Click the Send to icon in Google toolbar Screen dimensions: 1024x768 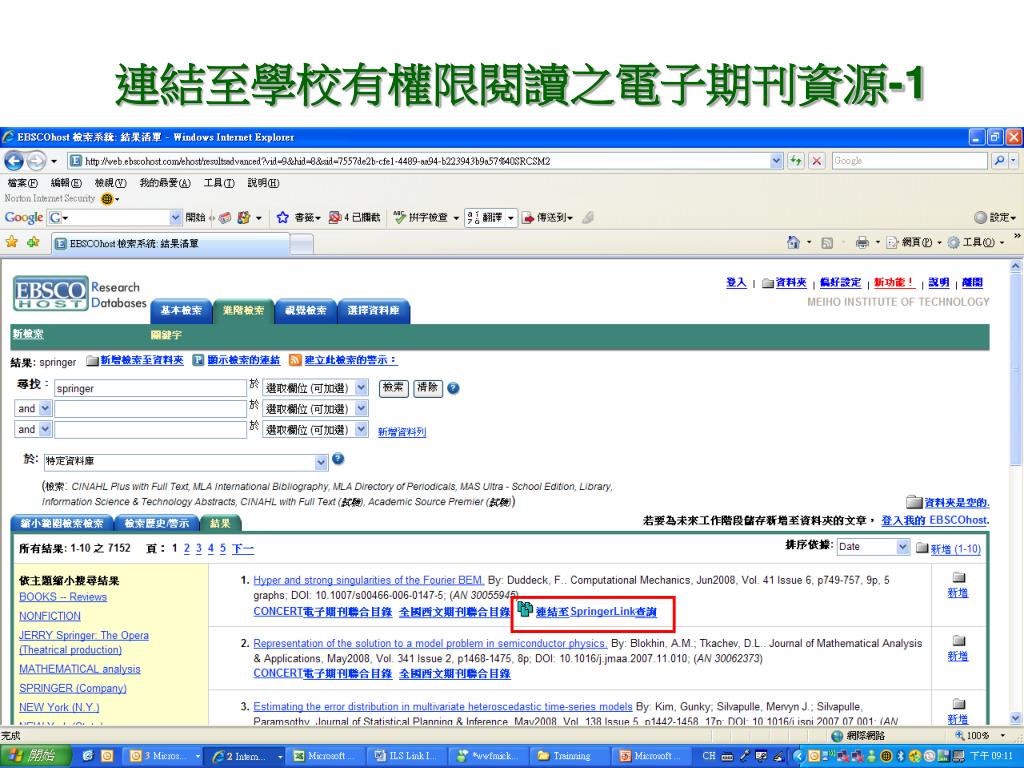coord(528,217)
